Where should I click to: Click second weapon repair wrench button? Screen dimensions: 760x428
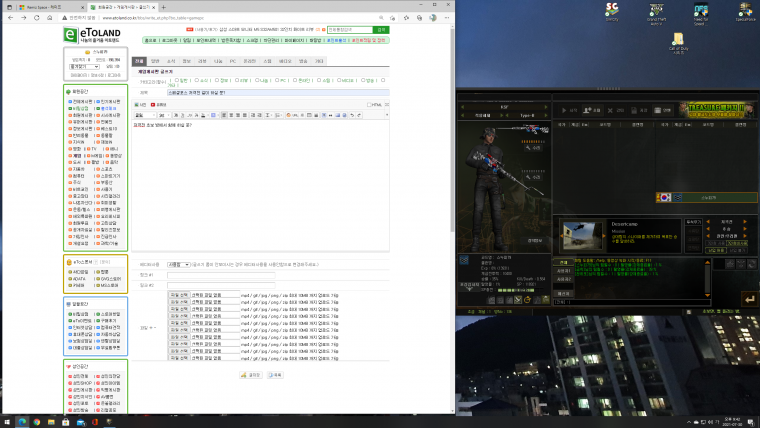(533, 177)
